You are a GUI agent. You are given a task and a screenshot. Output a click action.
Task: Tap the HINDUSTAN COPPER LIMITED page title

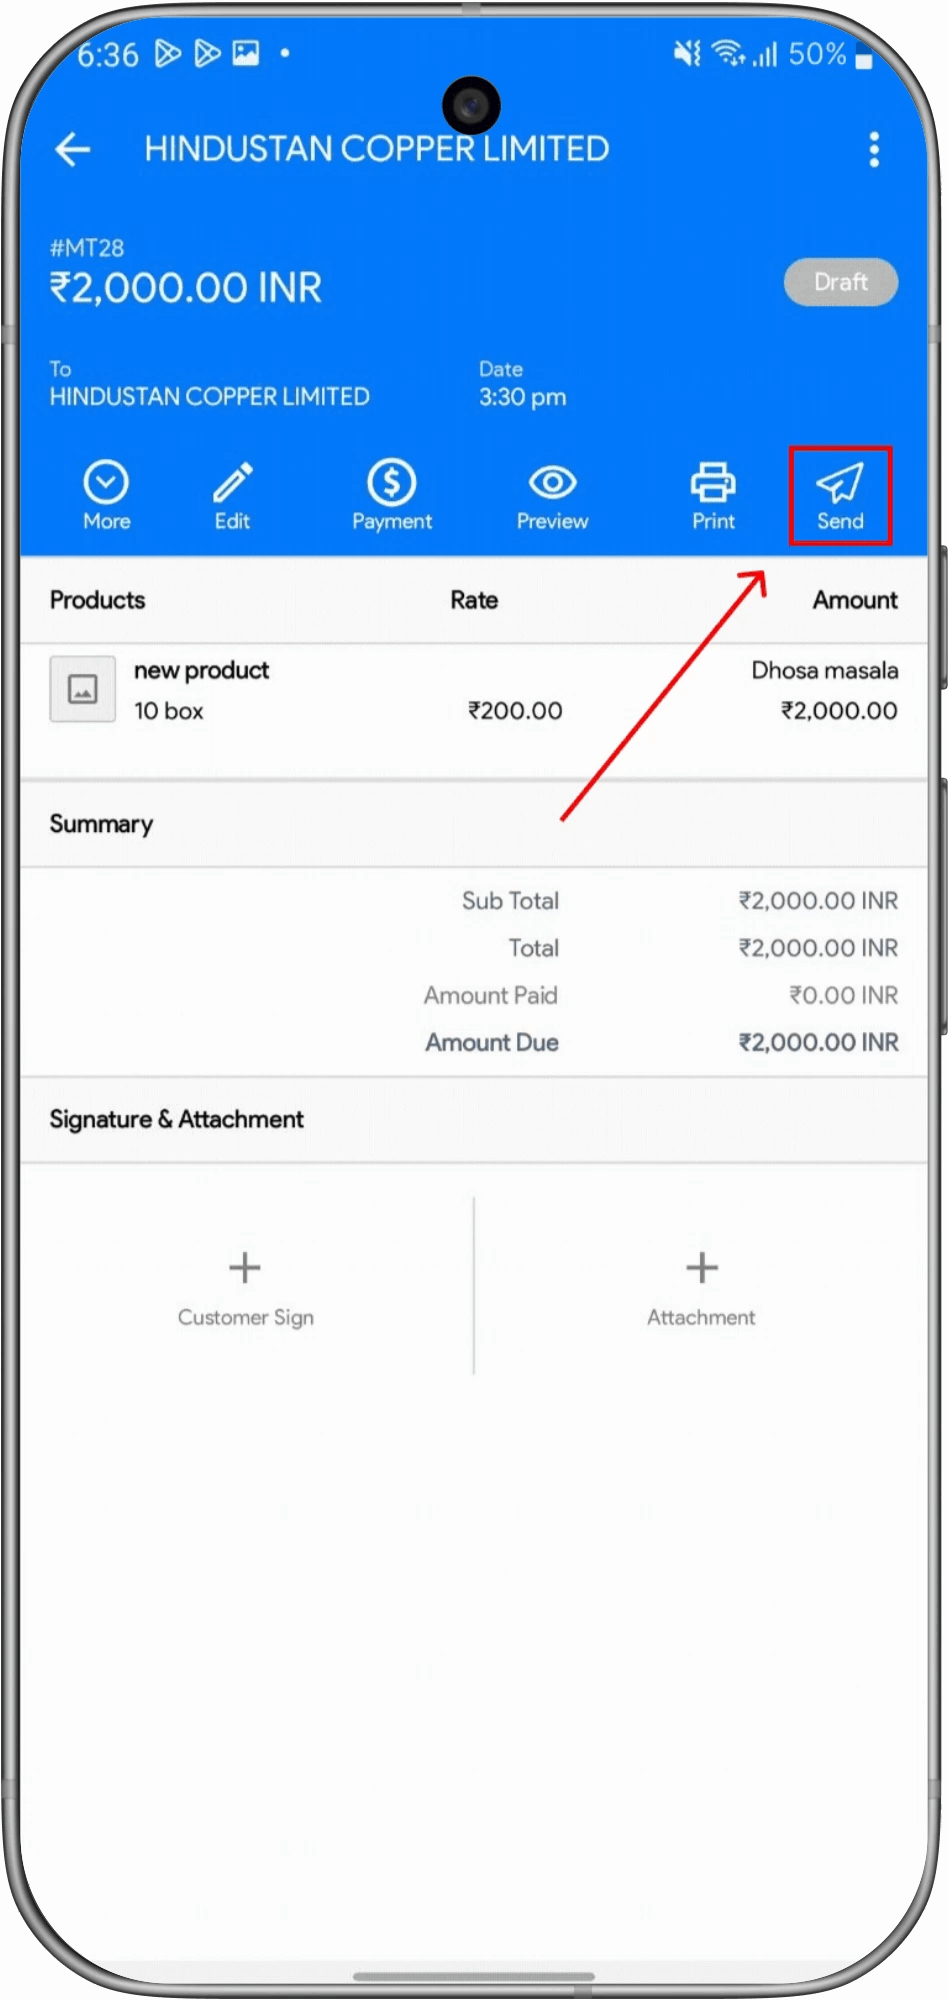click(x=377, y=149)
